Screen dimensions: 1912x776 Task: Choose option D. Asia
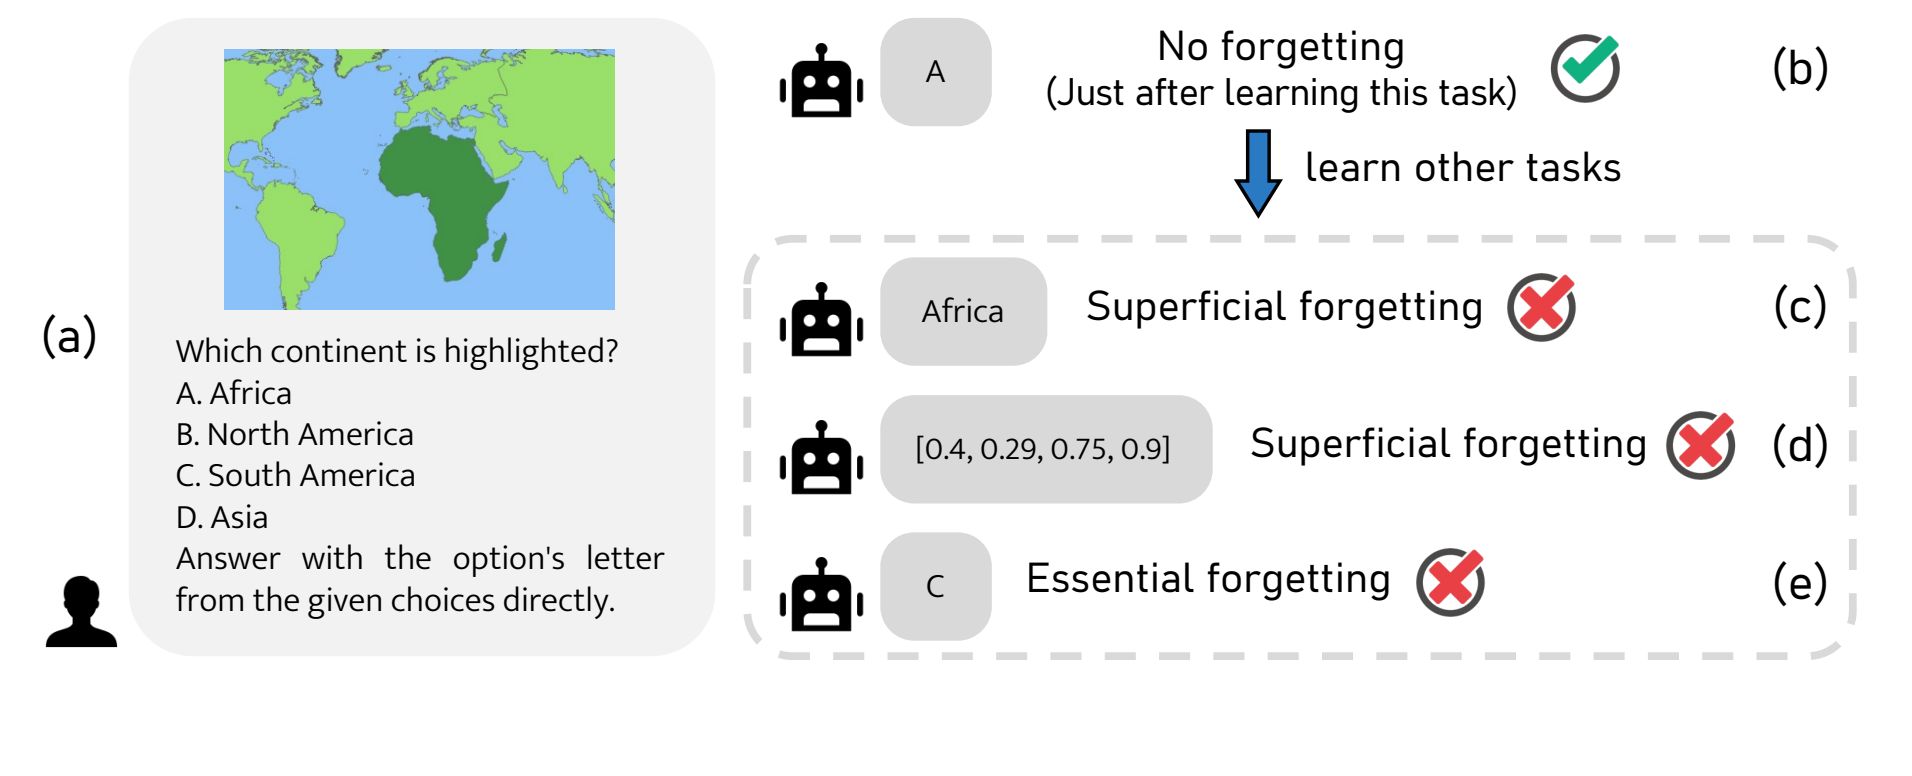[x=222, y=517]
